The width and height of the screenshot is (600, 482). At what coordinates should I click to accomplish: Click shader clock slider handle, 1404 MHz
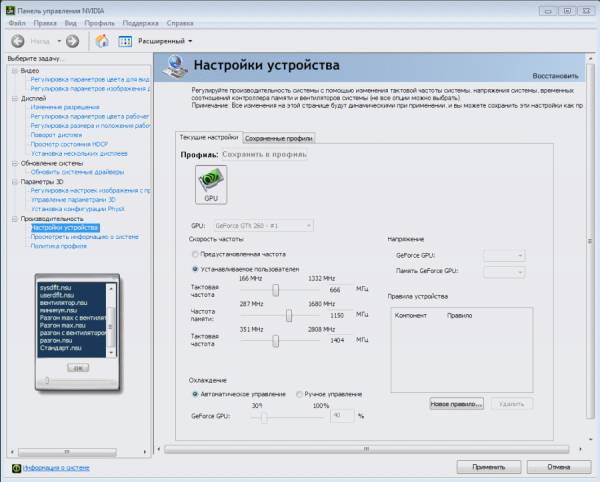pos(276,341)
